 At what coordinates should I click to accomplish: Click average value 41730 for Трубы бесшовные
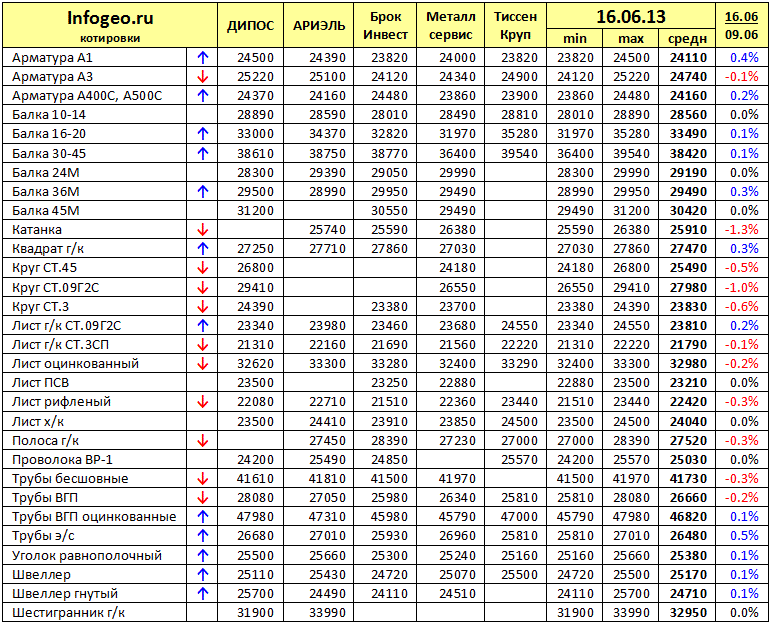[688, 478]
